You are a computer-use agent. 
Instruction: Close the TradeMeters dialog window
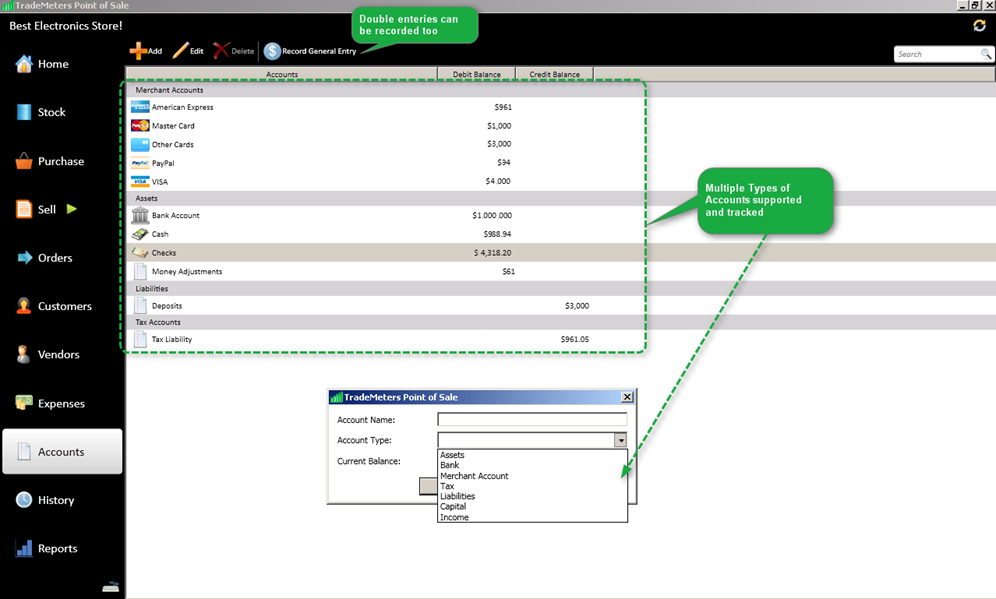627,397
